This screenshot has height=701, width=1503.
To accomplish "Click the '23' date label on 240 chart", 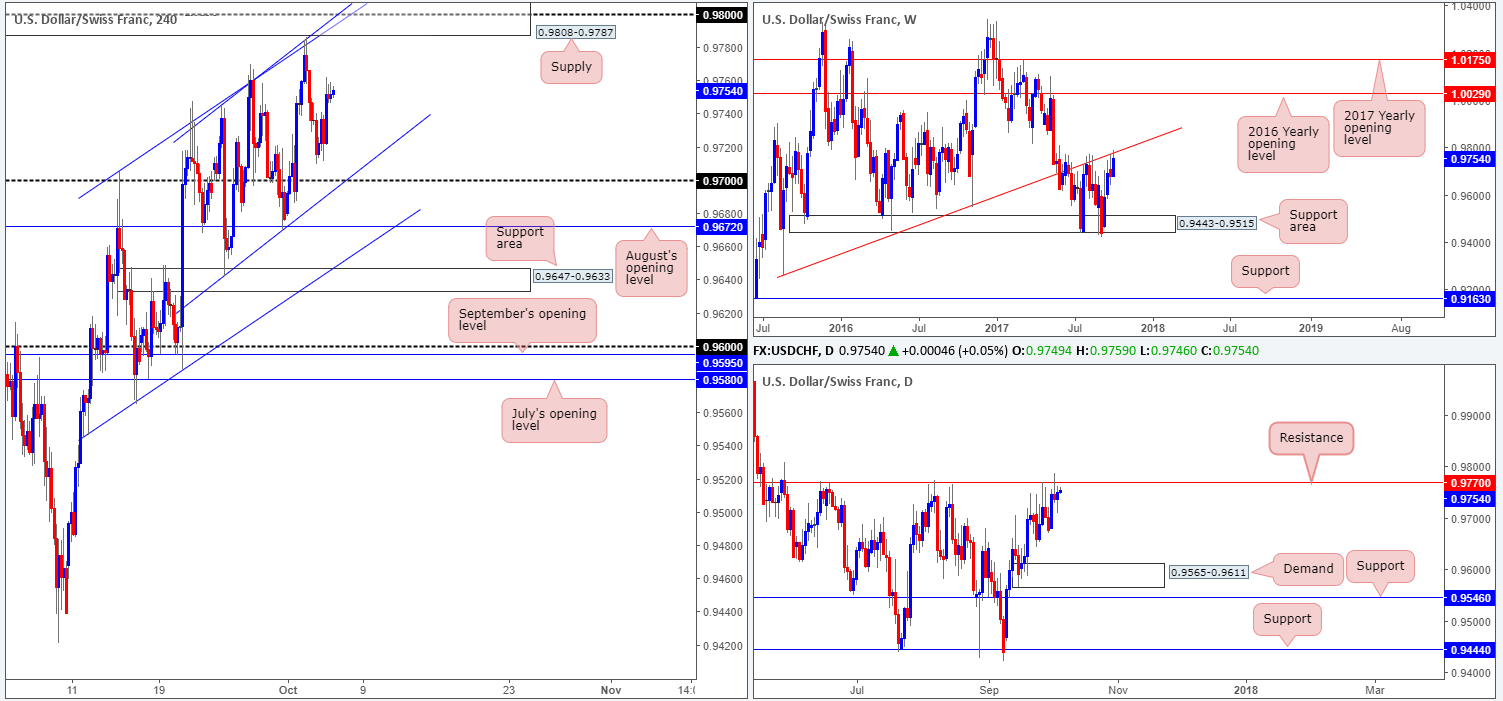I will [509, 690].
